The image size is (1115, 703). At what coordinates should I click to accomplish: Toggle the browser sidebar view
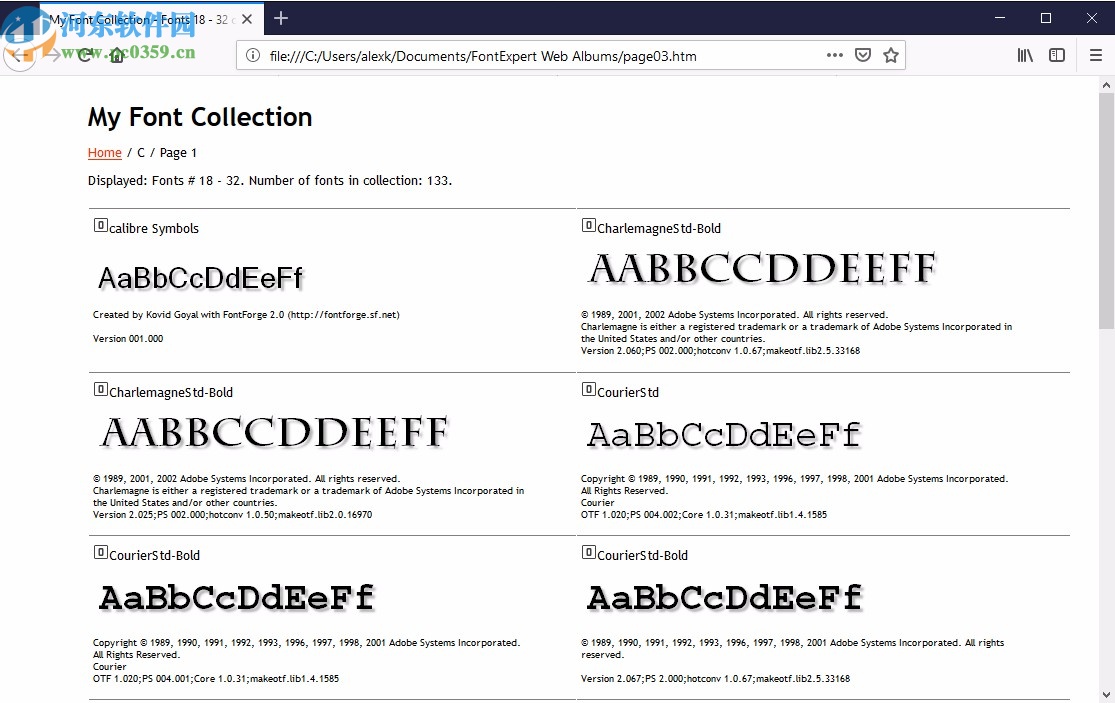coord(1057,55)
